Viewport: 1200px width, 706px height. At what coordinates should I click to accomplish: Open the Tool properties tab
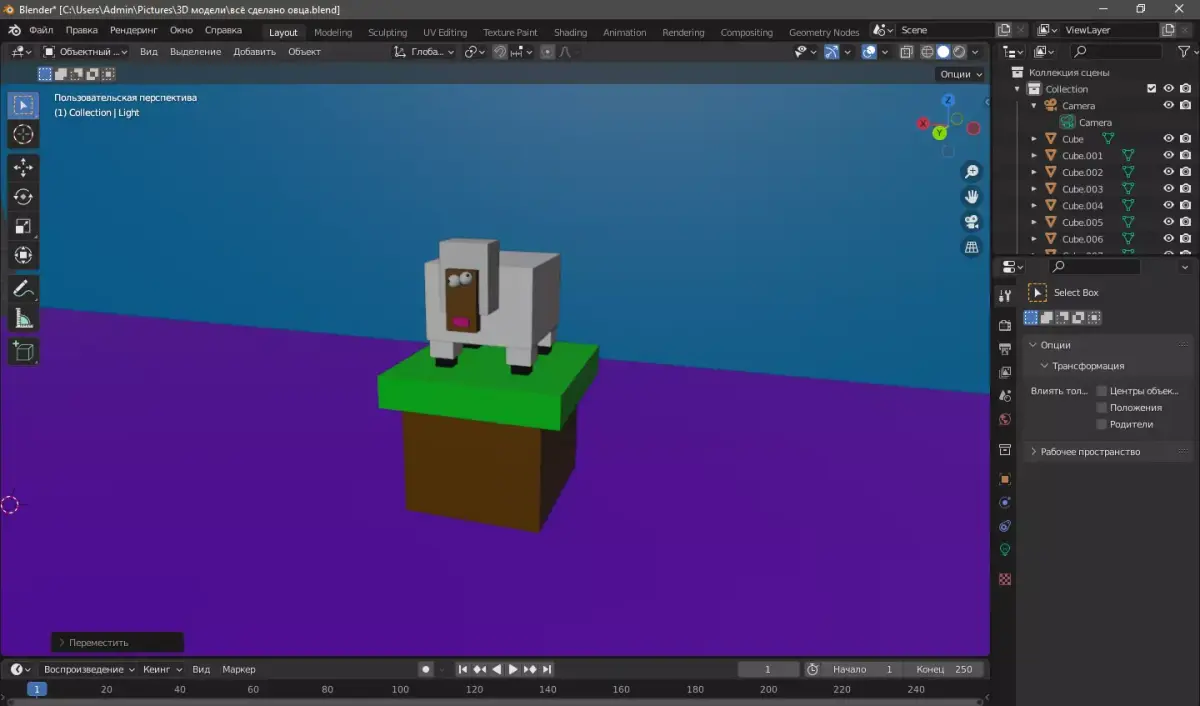1005,296
